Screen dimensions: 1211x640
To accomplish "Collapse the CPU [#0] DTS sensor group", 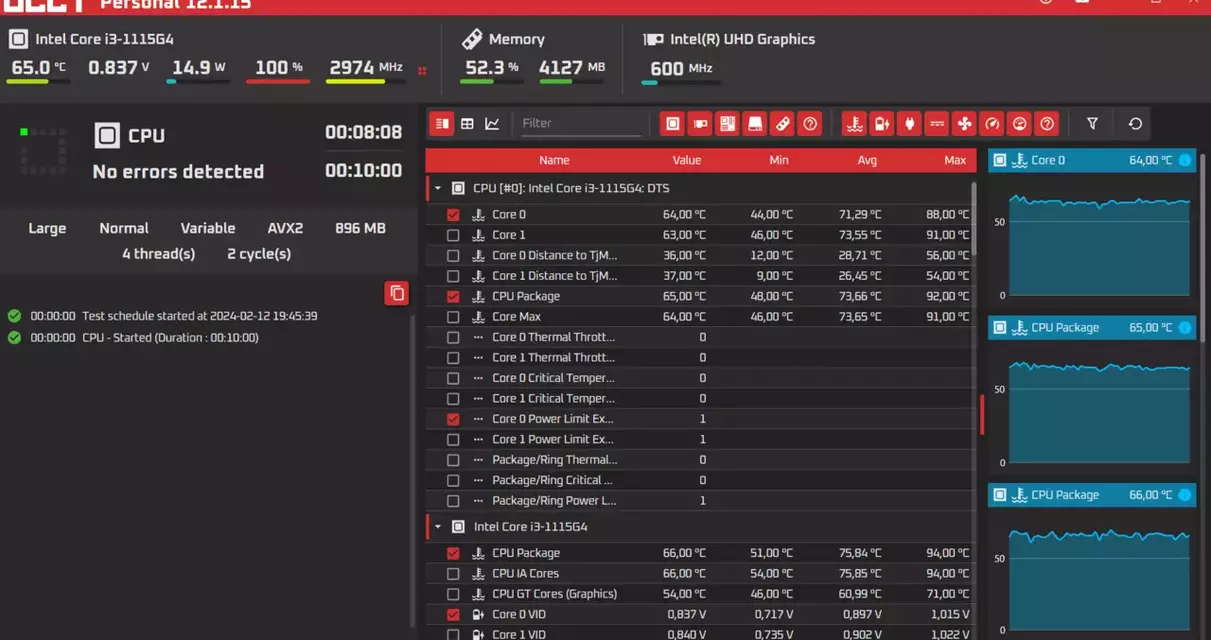I will pos(438,188).
